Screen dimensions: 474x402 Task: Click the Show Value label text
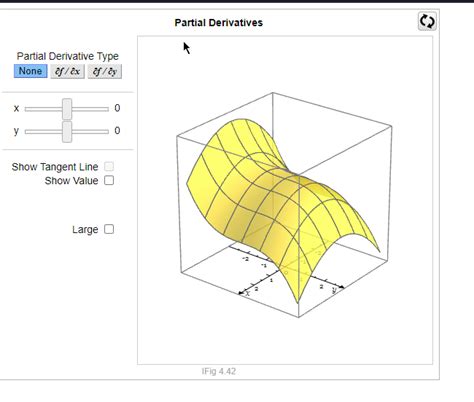(x=71, y=181)
